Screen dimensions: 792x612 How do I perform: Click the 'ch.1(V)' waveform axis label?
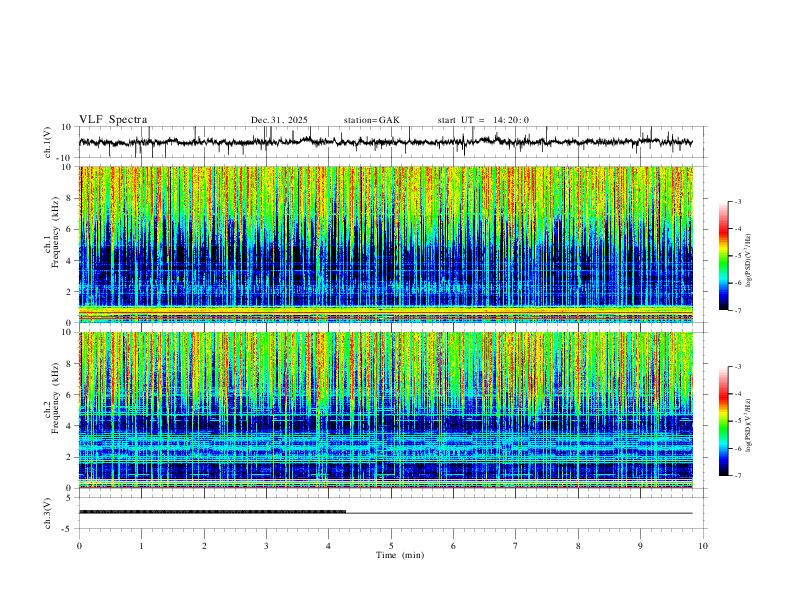[x=48, y=142]
